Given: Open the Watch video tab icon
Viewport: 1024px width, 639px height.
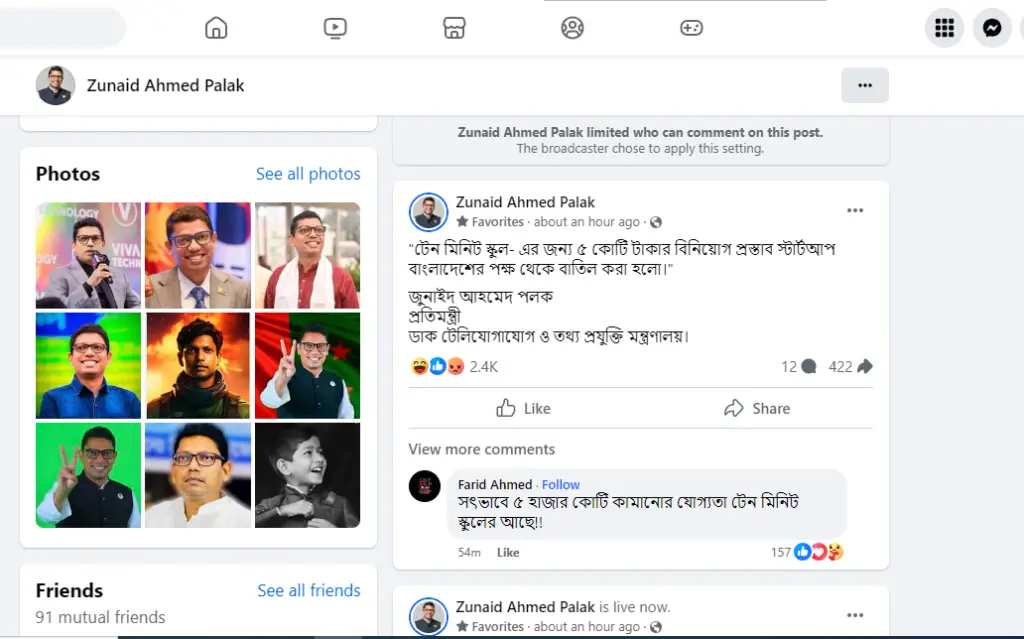Looking at the screenshot, I should point(335,28).
